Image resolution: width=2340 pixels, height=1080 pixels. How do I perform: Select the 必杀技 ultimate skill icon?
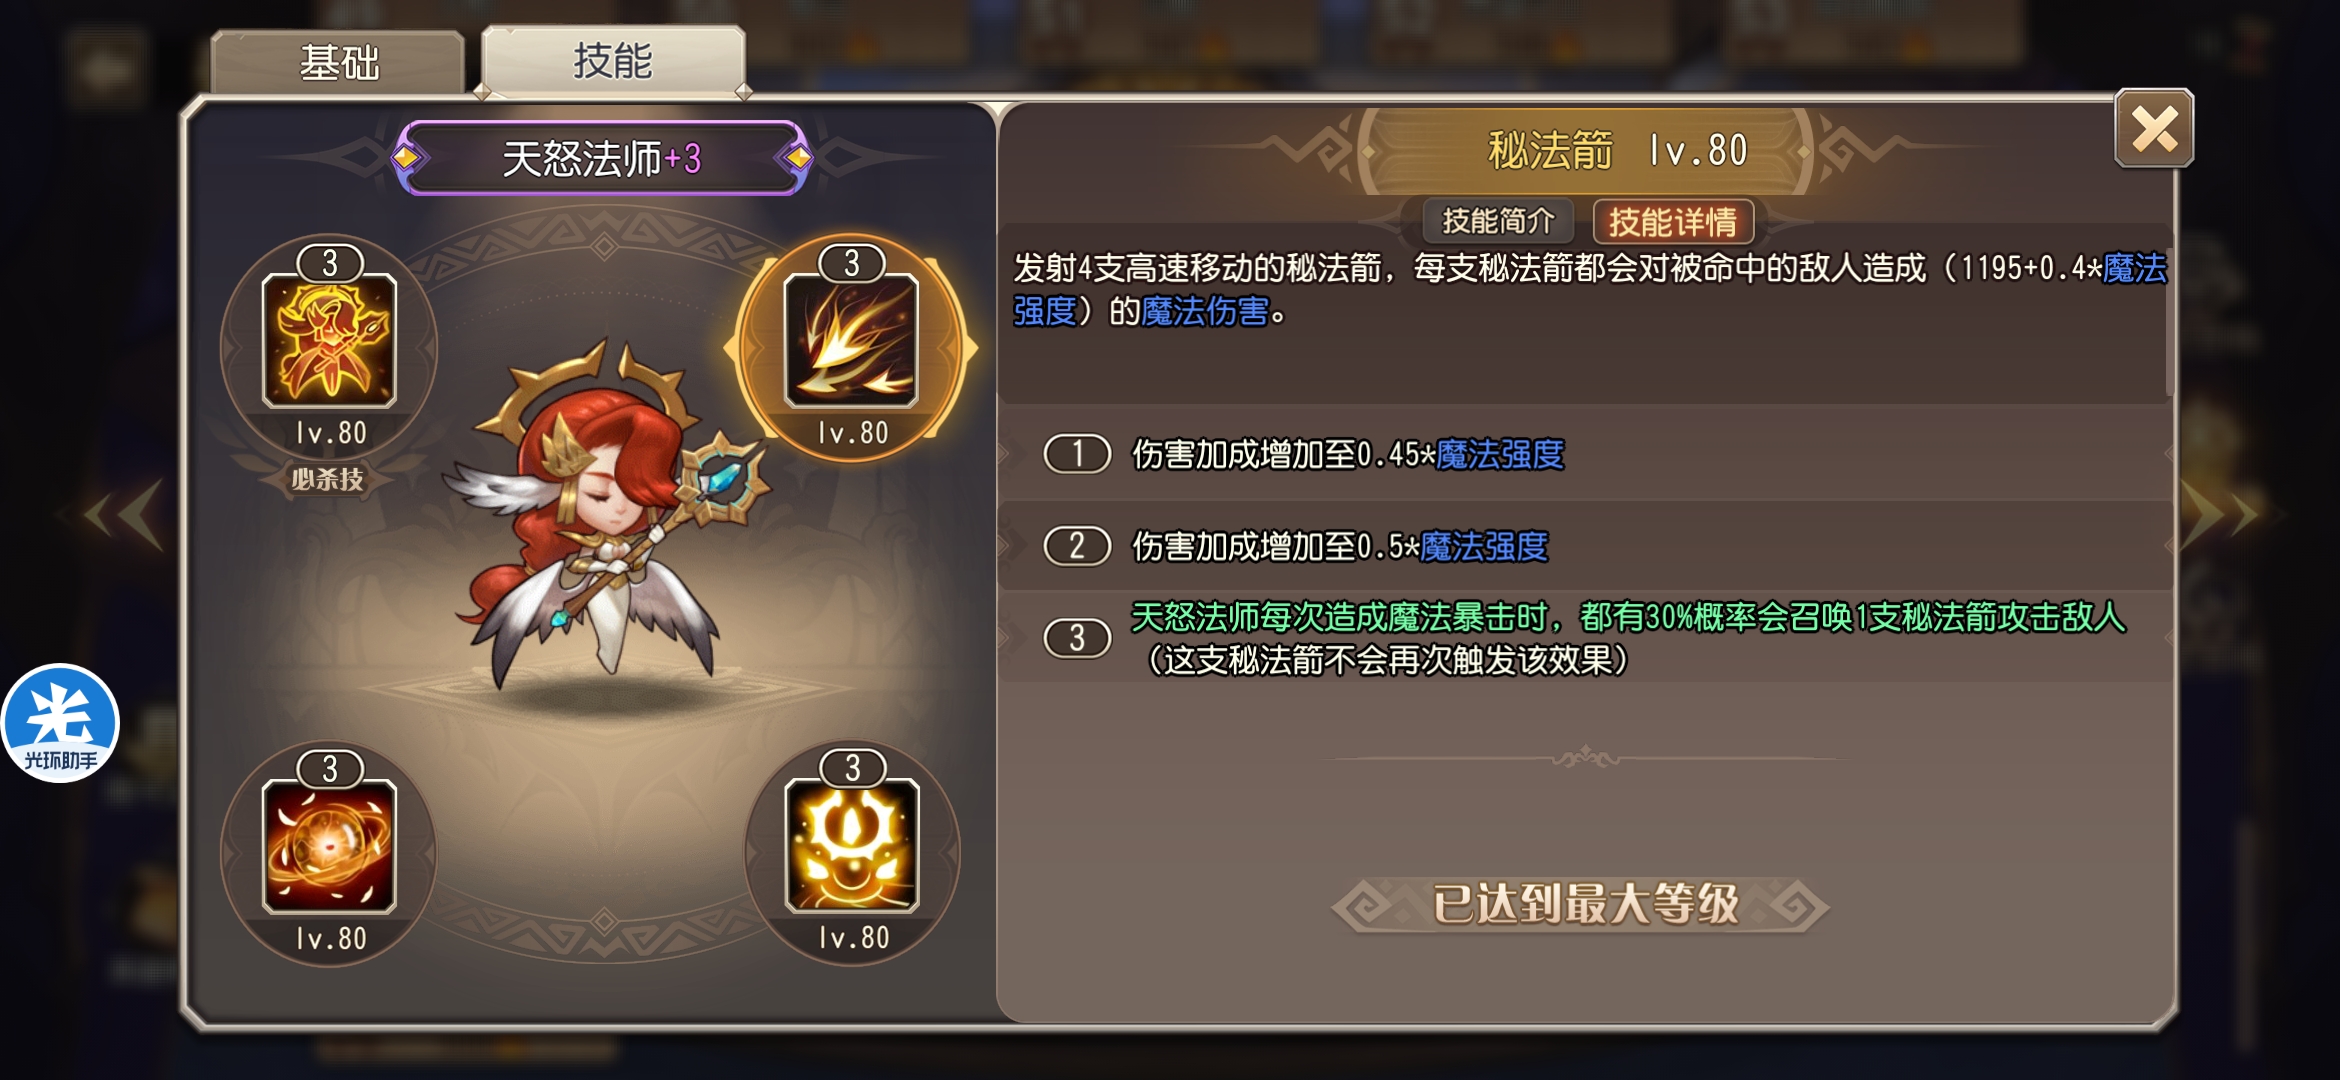(329, 341)
